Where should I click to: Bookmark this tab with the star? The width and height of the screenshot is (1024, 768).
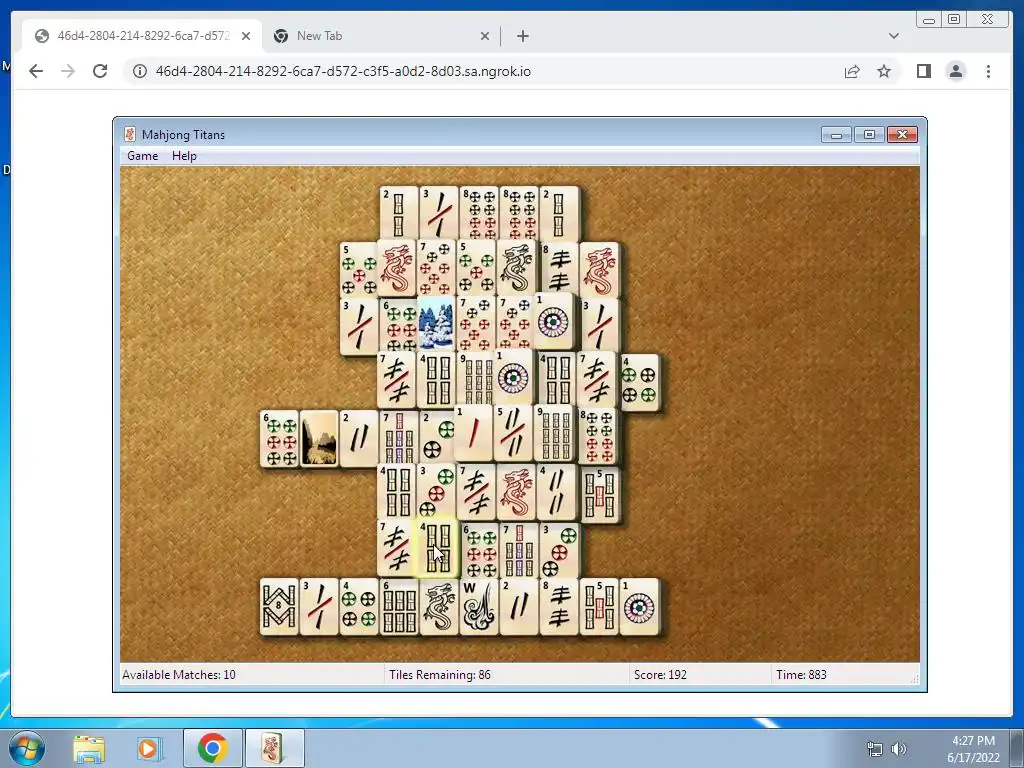(x=884, y=71)
